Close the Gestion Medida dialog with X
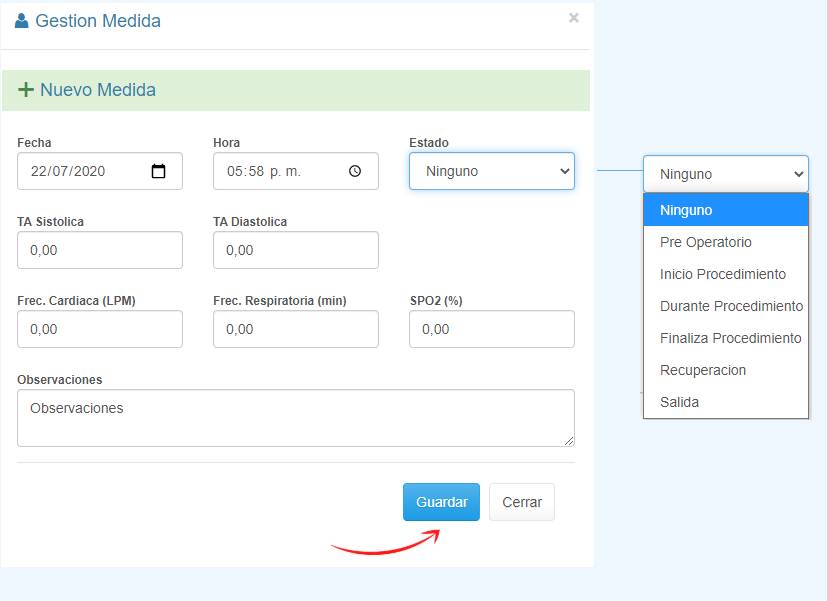This screenshot has height=601, width=827. point(574,17)
